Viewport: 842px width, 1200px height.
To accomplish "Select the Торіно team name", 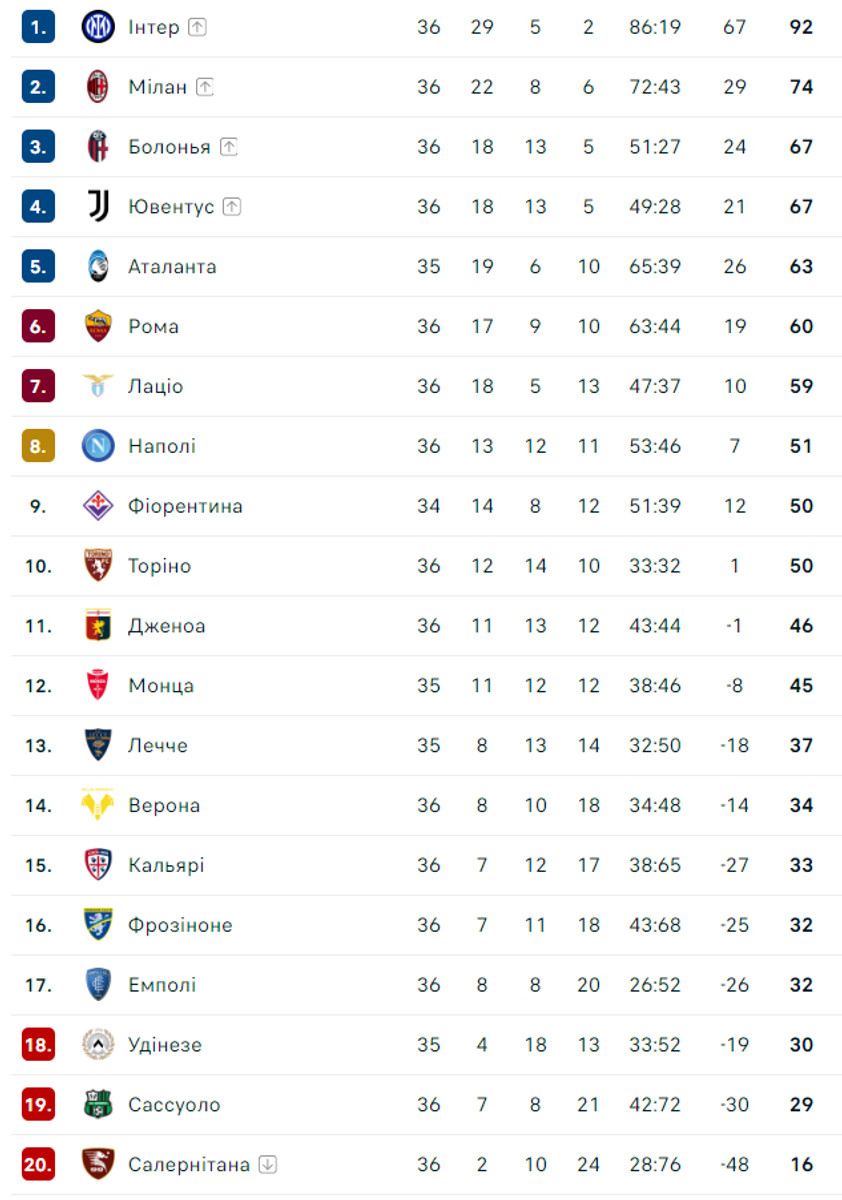I will pos(159,566).
